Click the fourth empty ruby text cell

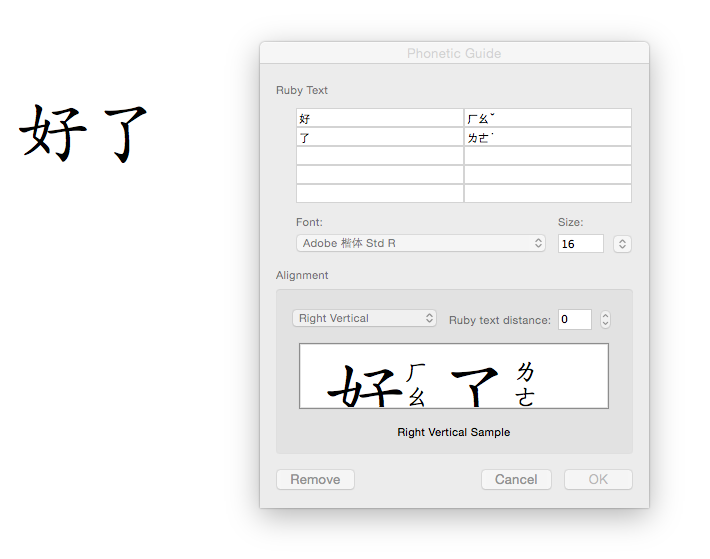548,174
